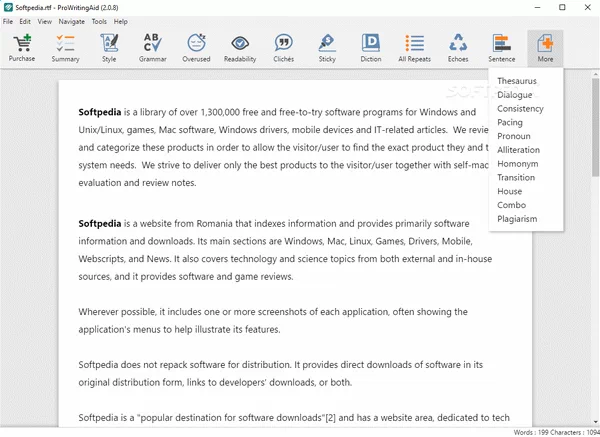Select the Transition report

[516, 178]
